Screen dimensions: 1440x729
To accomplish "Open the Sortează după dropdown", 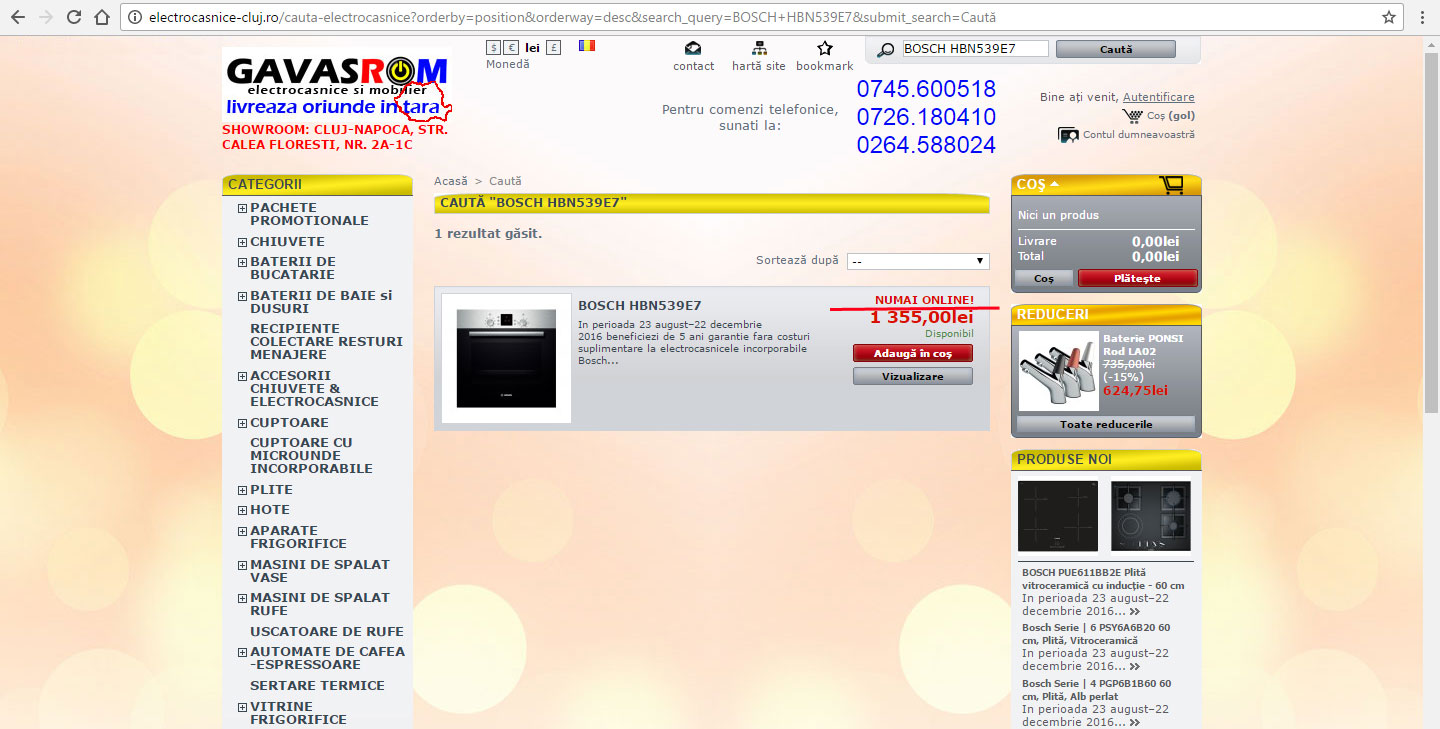I will tap(918, 261).
